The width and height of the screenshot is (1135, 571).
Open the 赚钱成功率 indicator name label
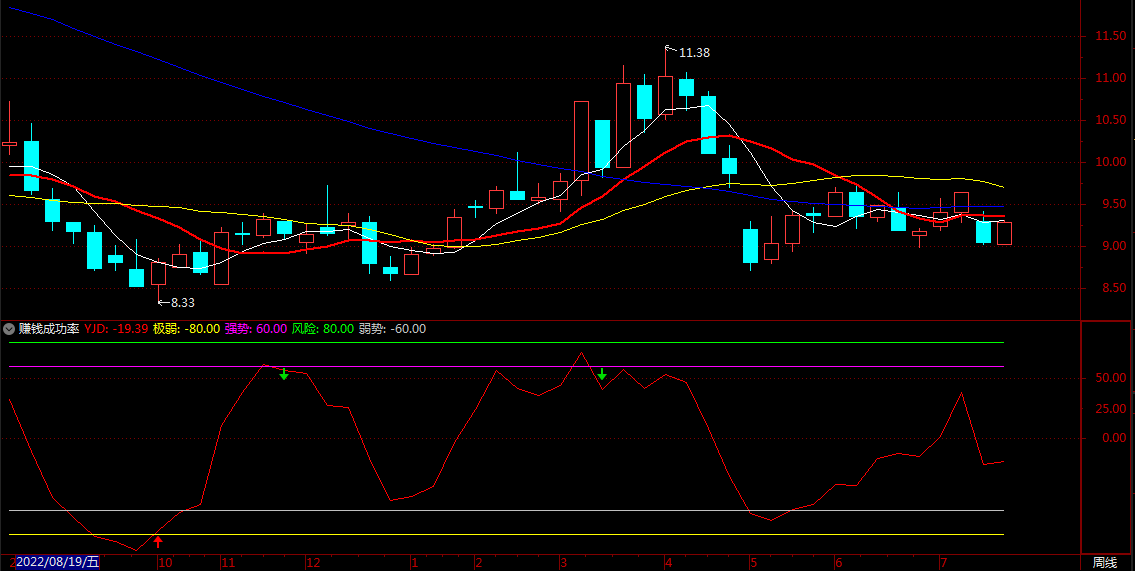coord(49,329)
